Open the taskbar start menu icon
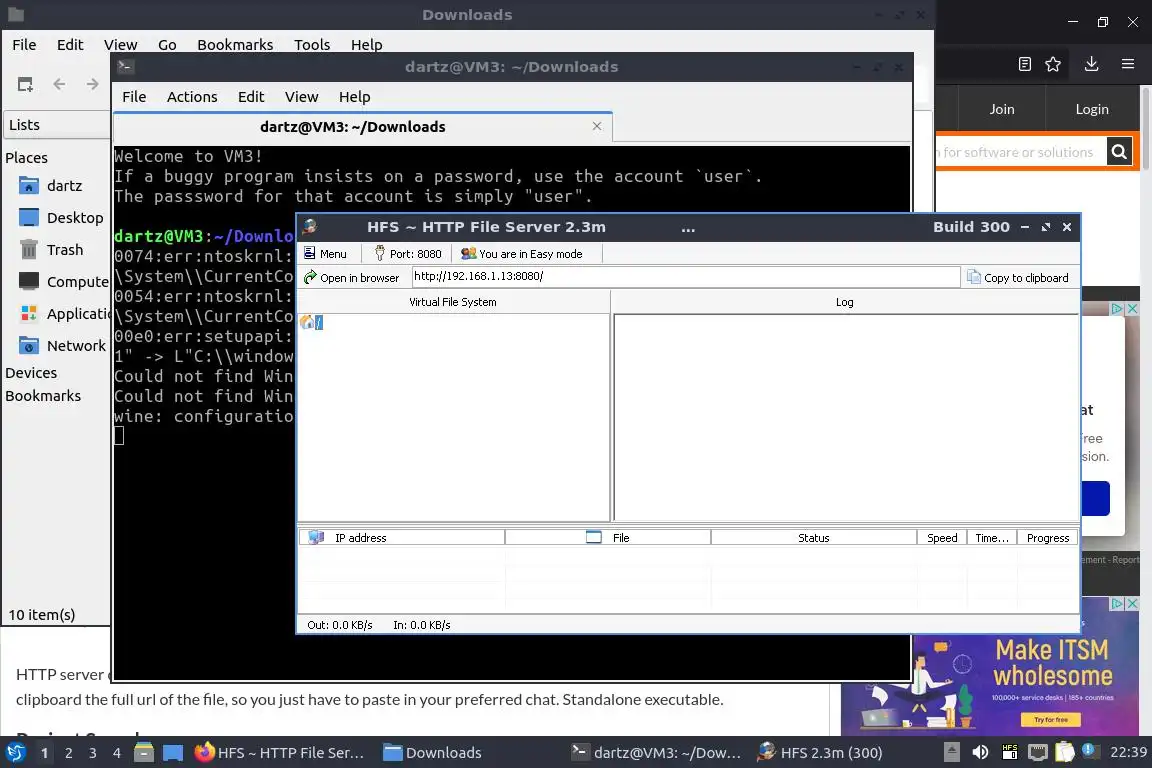Screen dimensions: 1152x768 [15, 753]
